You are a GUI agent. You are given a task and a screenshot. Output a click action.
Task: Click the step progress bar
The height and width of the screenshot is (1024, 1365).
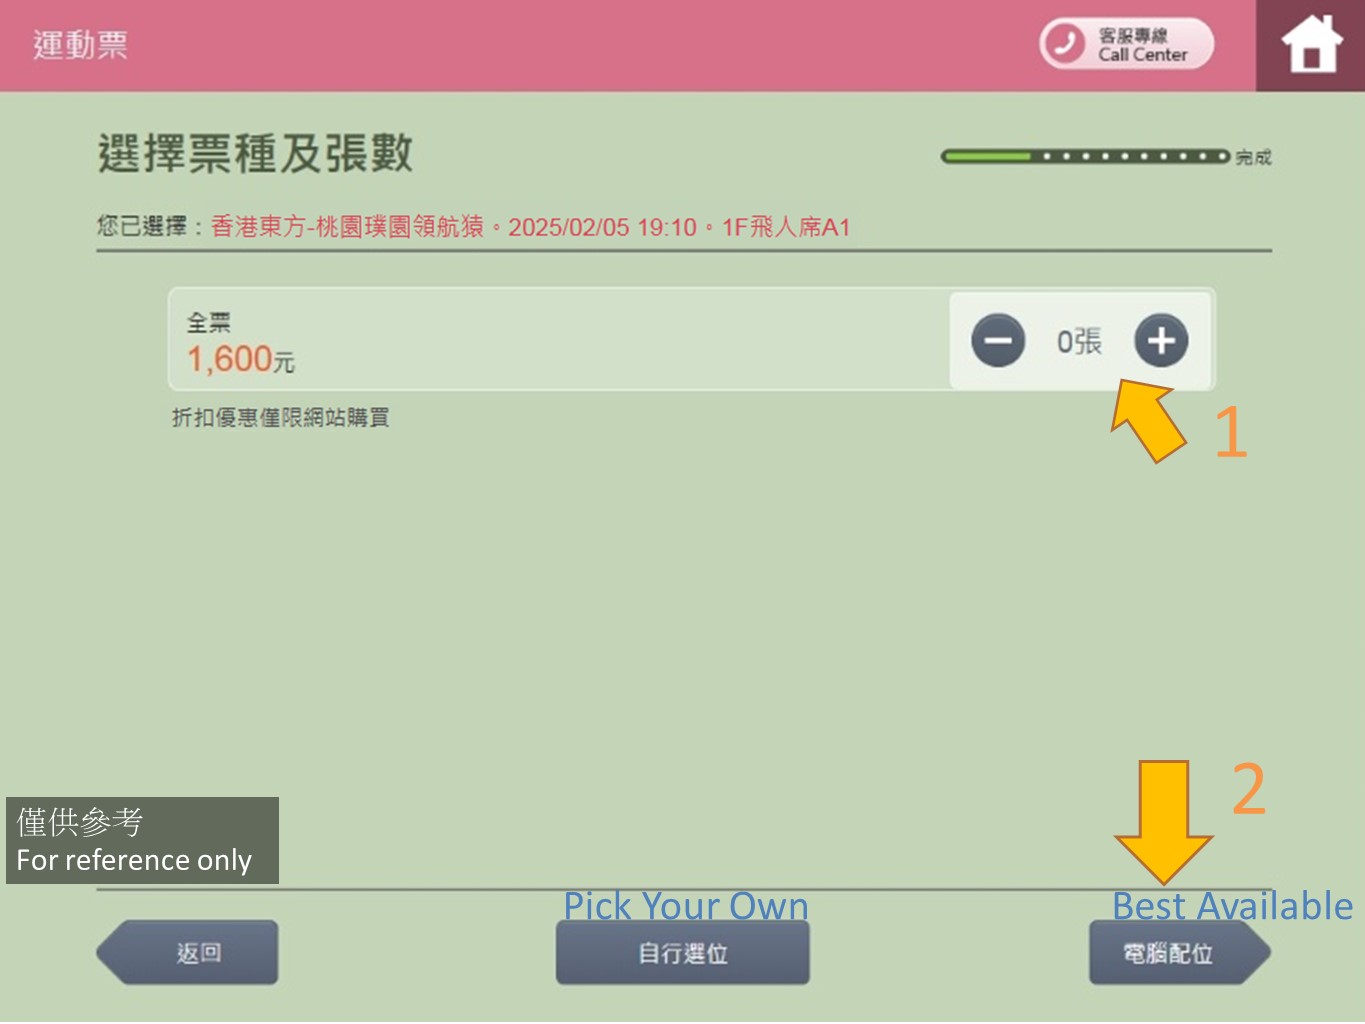1085,156
